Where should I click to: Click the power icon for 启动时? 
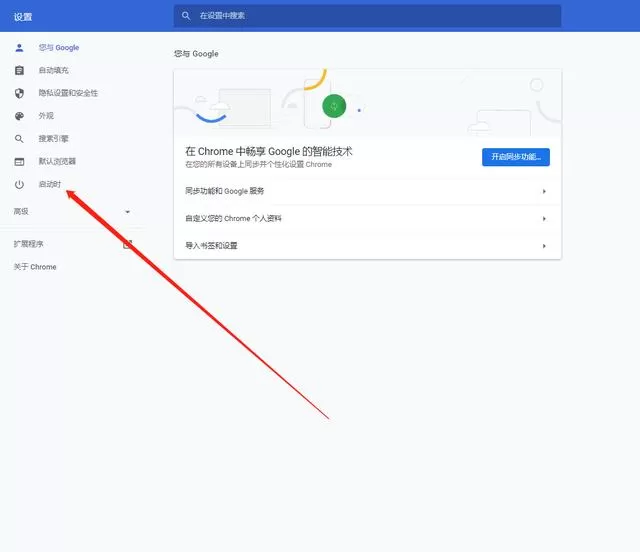[x=19, y=185]
